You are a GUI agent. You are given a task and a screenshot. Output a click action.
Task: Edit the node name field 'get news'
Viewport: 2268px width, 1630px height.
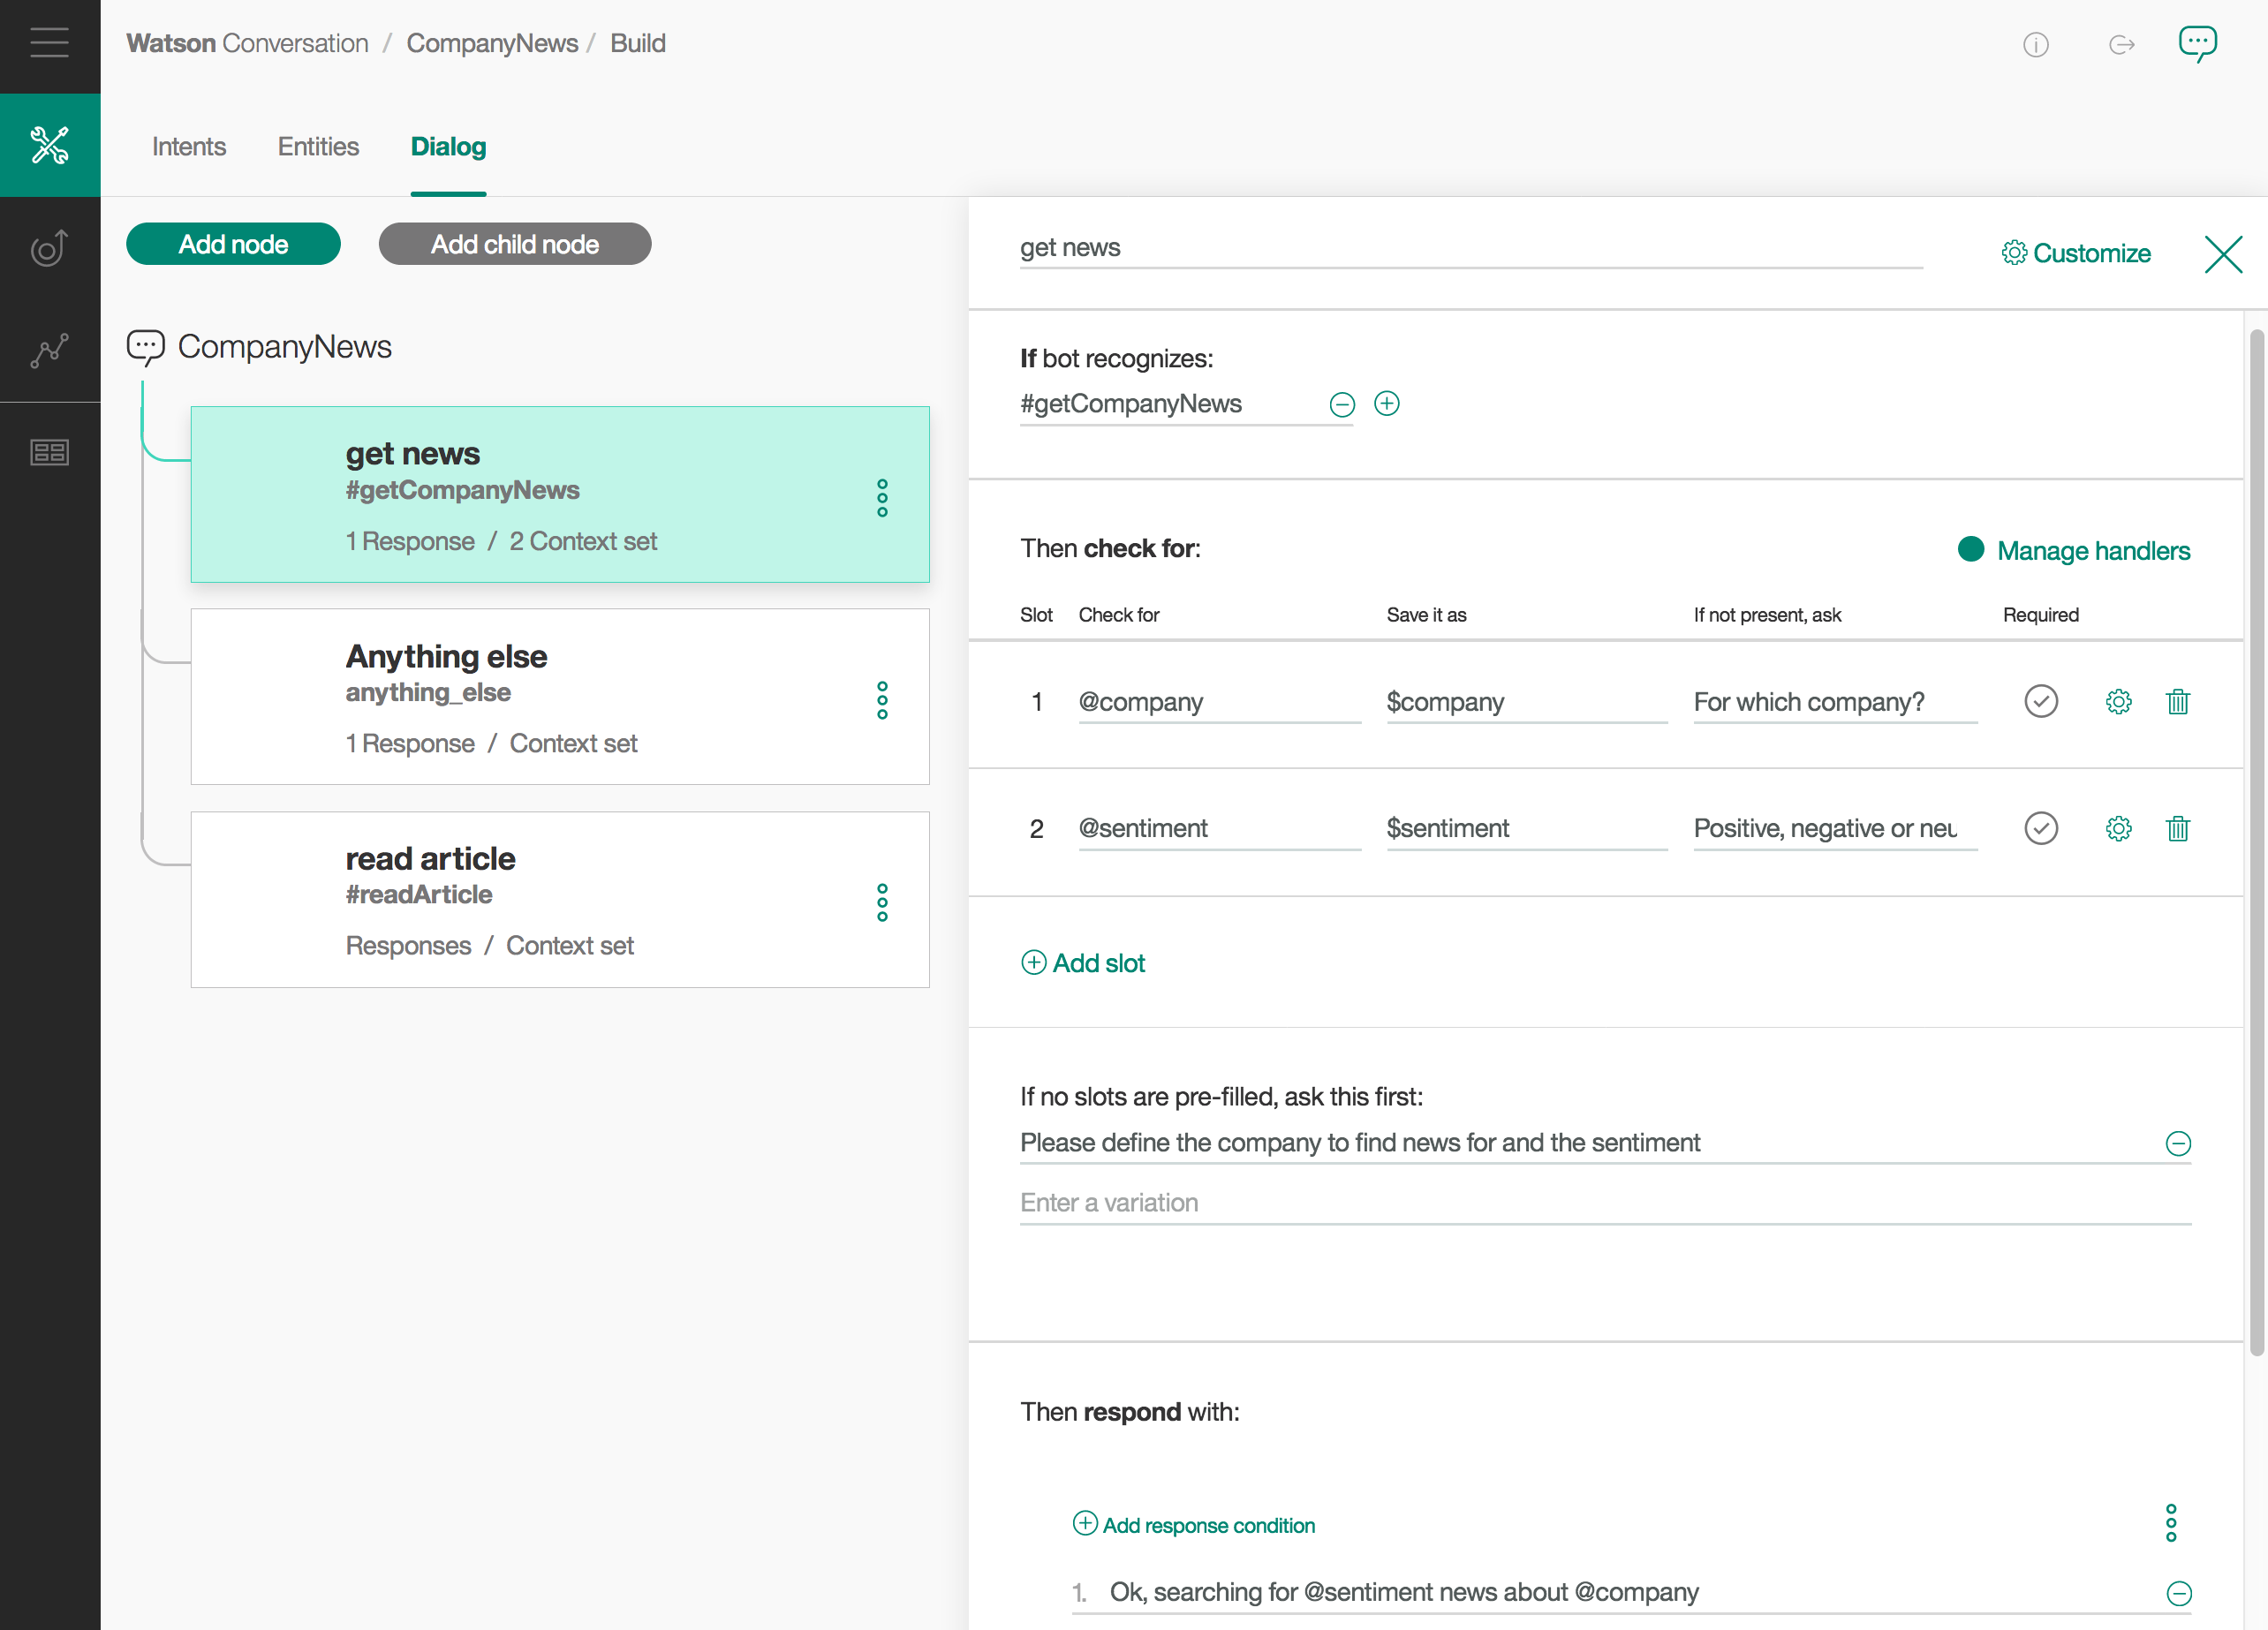coord(1471,248)
